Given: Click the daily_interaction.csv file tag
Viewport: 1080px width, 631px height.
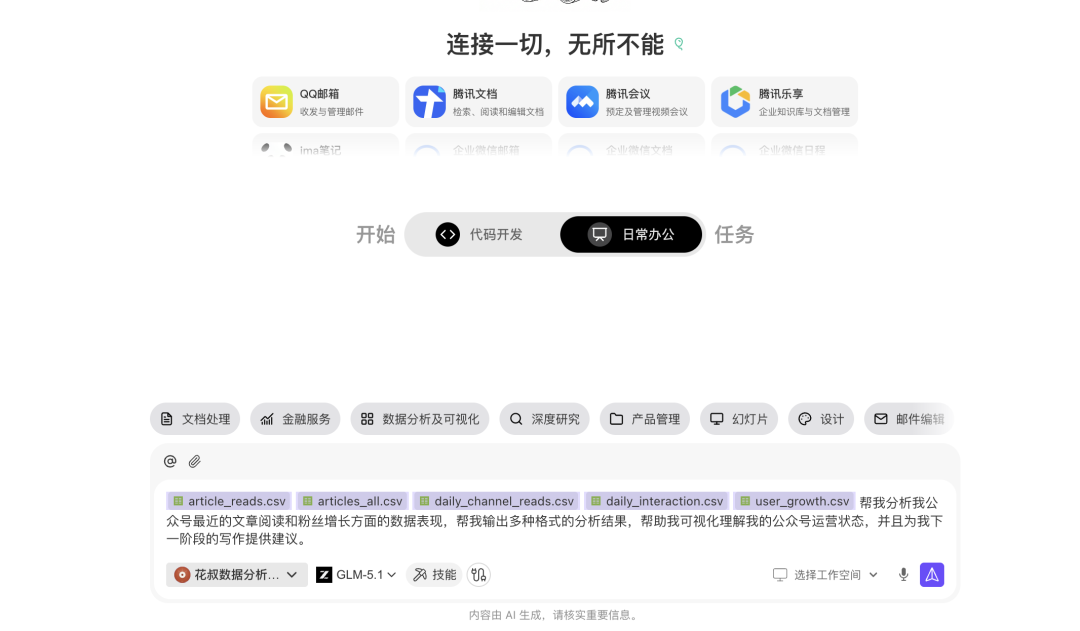Looking at the screenshot, I should click(x=657, y=501).
